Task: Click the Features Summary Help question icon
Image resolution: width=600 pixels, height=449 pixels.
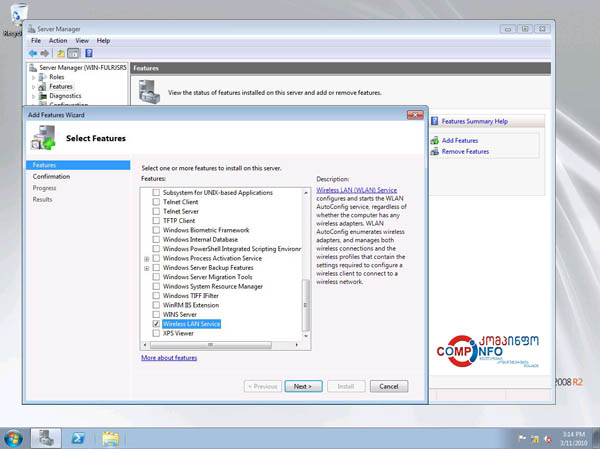Action: click(x=434, y=121)
